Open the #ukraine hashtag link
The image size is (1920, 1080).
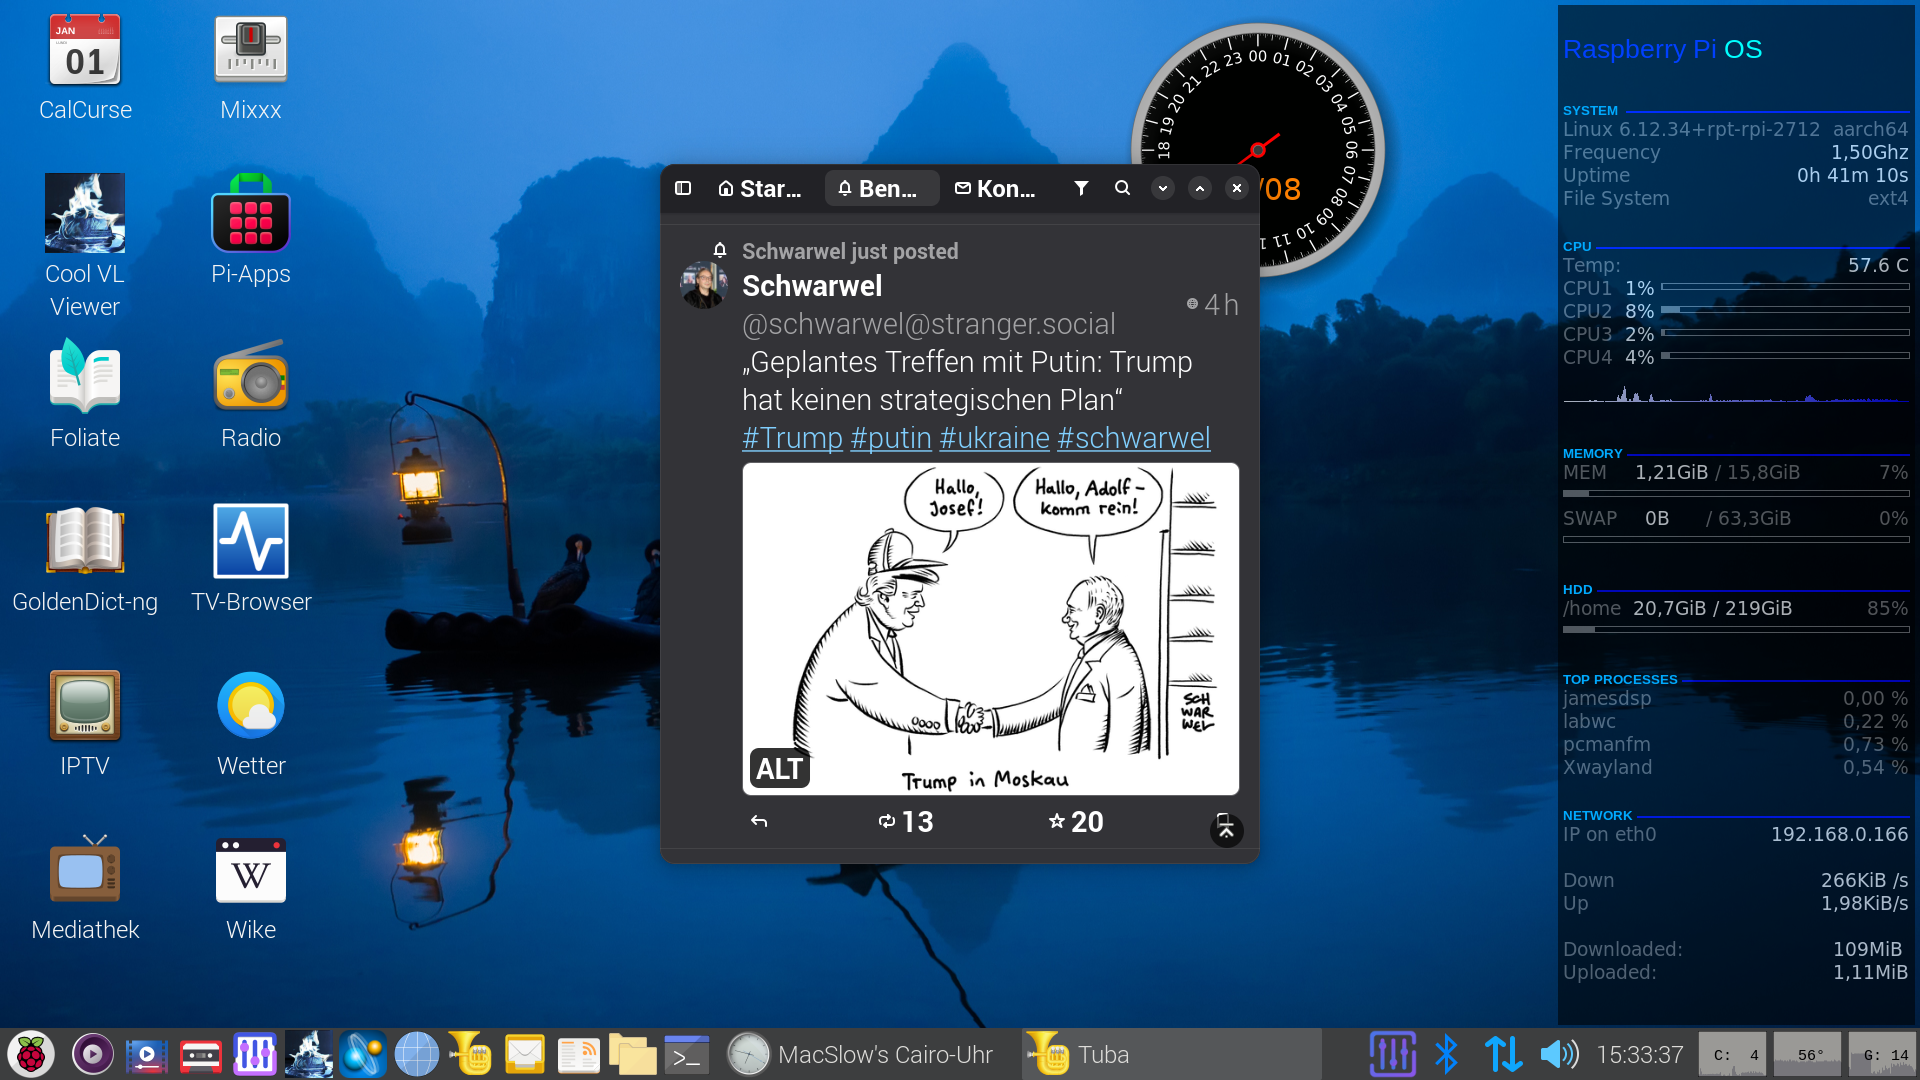[x=994, y=438]
